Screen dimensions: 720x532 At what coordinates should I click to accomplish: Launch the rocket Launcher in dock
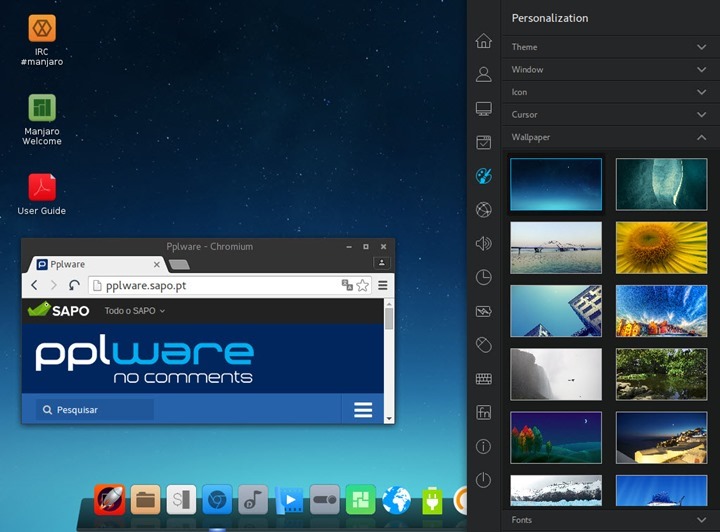(x=109, y=499)
